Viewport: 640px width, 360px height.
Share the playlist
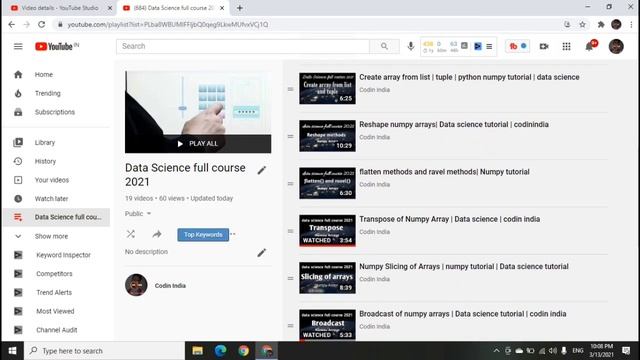point(157,234)
